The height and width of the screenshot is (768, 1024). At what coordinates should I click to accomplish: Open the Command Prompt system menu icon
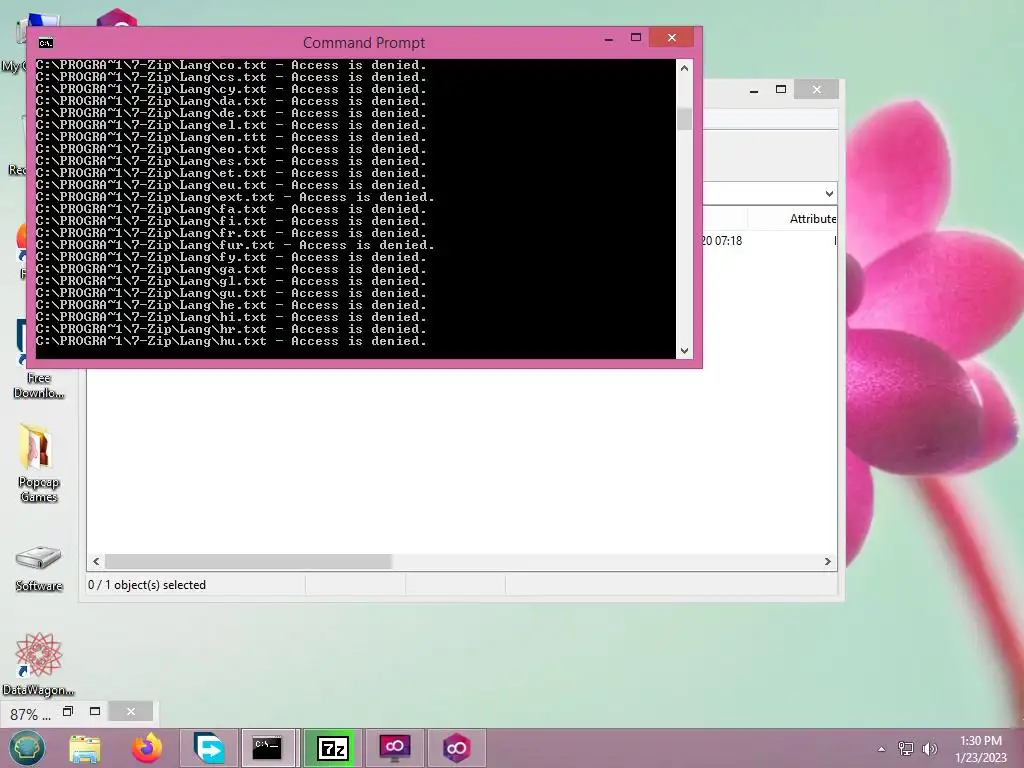[46, 43]
